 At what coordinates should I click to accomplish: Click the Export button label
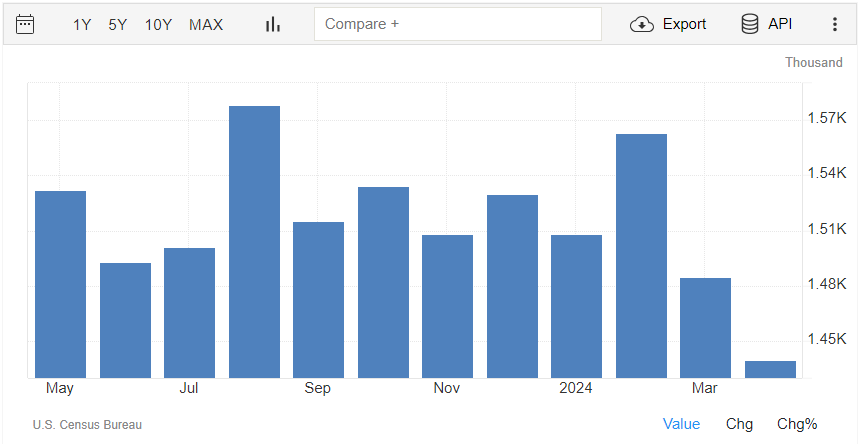tap(684, 24)
